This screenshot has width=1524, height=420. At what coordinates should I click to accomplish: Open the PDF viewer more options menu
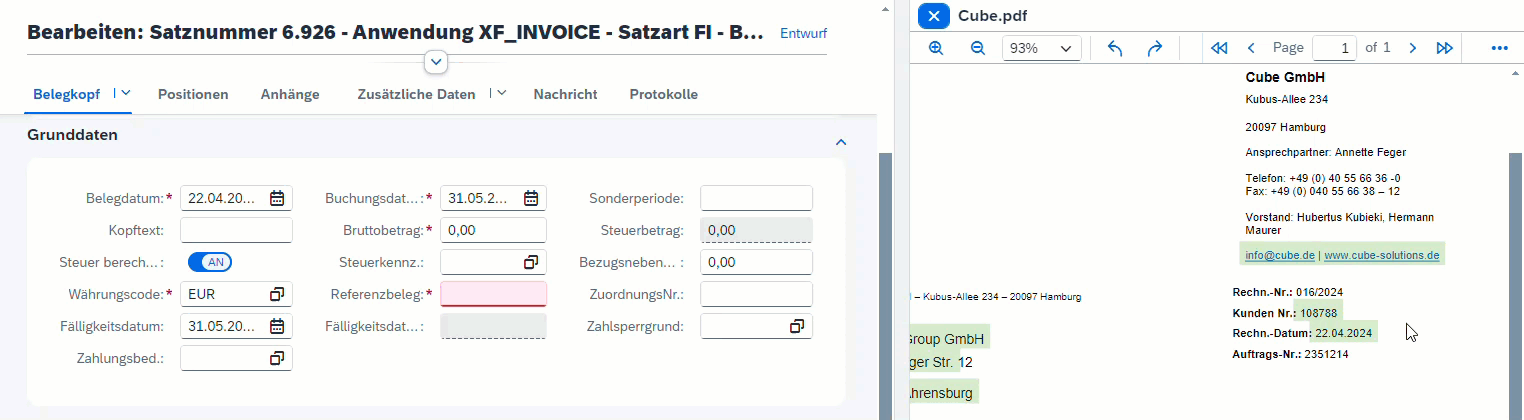(1499, 48)
